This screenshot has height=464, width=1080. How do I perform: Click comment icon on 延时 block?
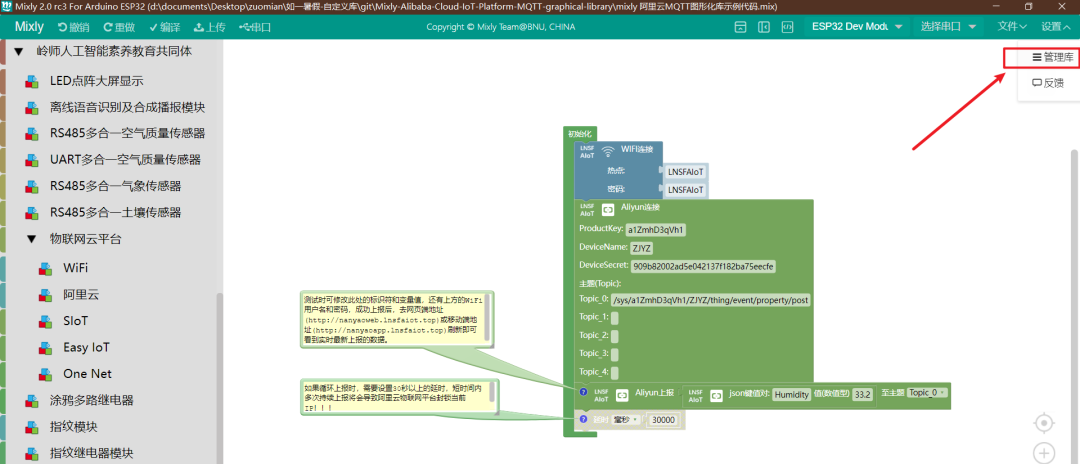583,419
